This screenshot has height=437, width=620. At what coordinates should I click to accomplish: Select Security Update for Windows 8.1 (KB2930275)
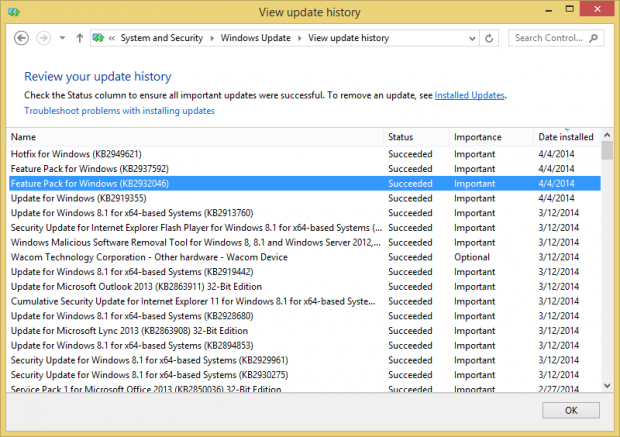click(x=304, y=375)
